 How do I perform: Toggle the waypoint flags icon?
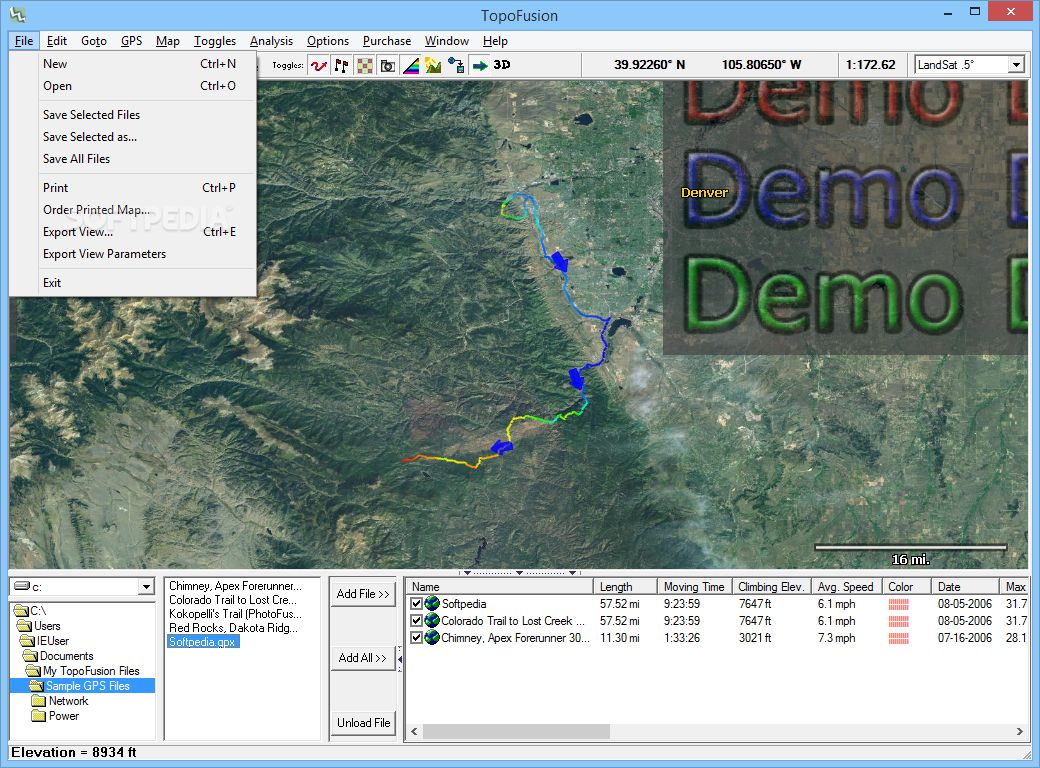342,65
